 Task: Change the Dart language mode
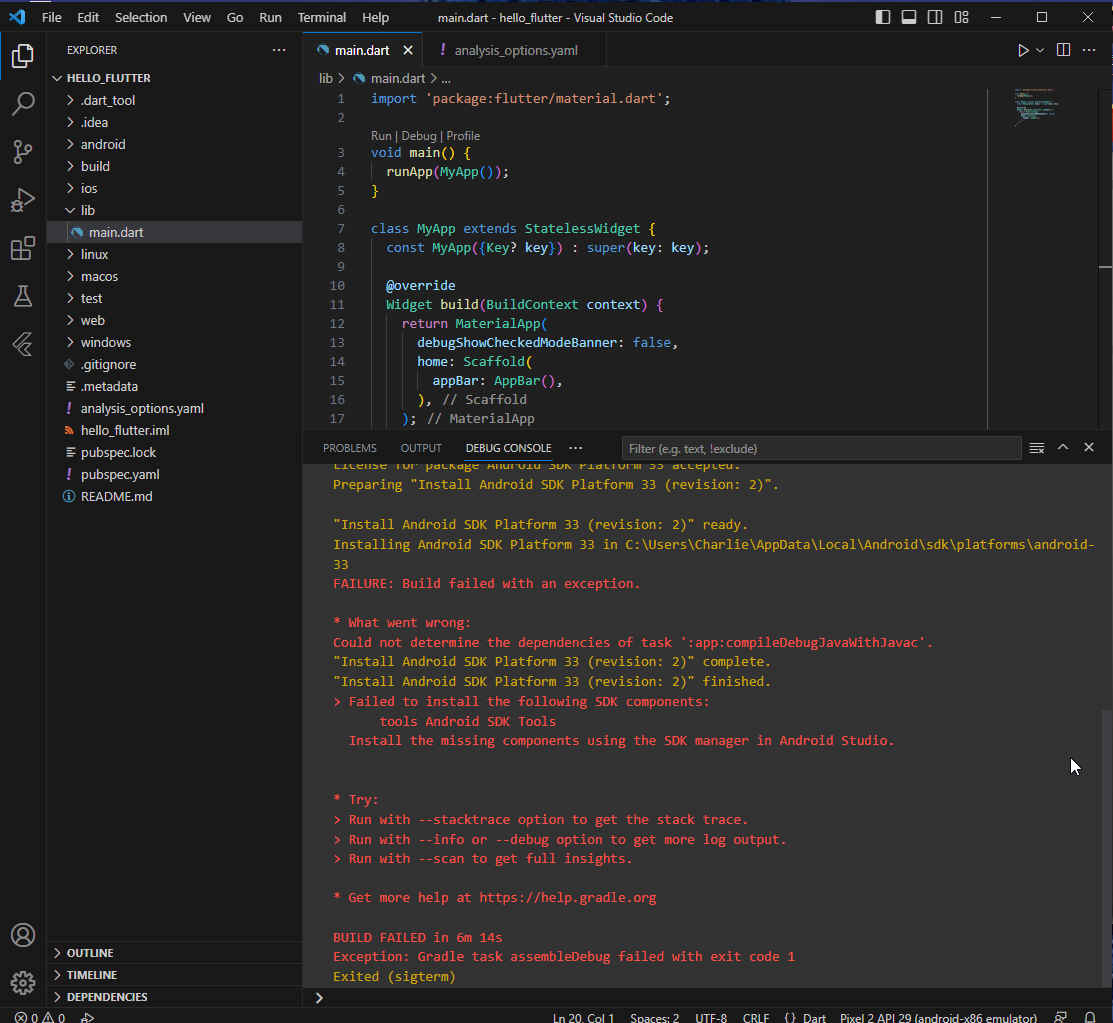[x=814, y=1017]
